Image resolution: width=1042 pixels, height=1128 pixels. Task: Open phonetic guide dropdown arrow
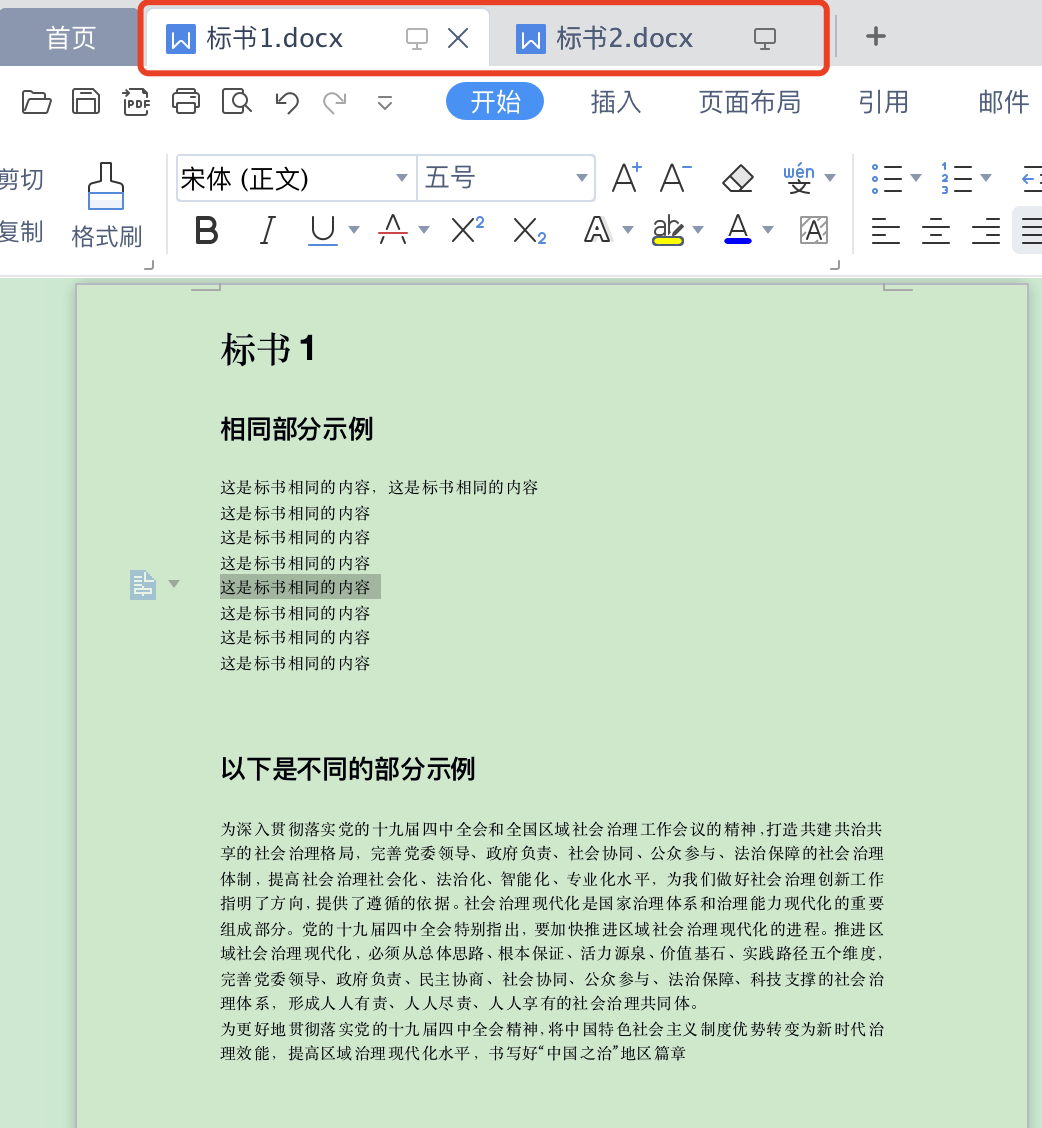830,178
